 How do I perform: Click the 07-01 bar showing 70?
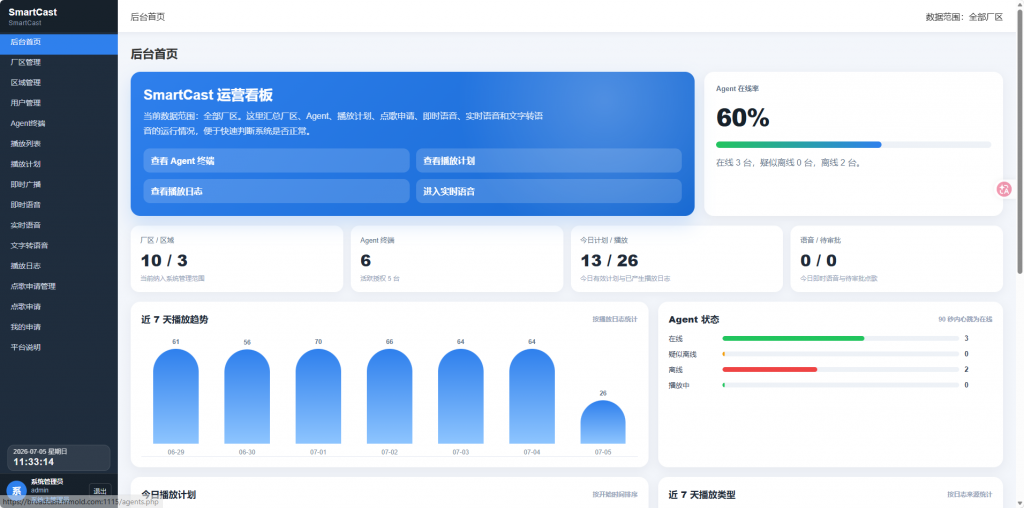coord(318,396)
